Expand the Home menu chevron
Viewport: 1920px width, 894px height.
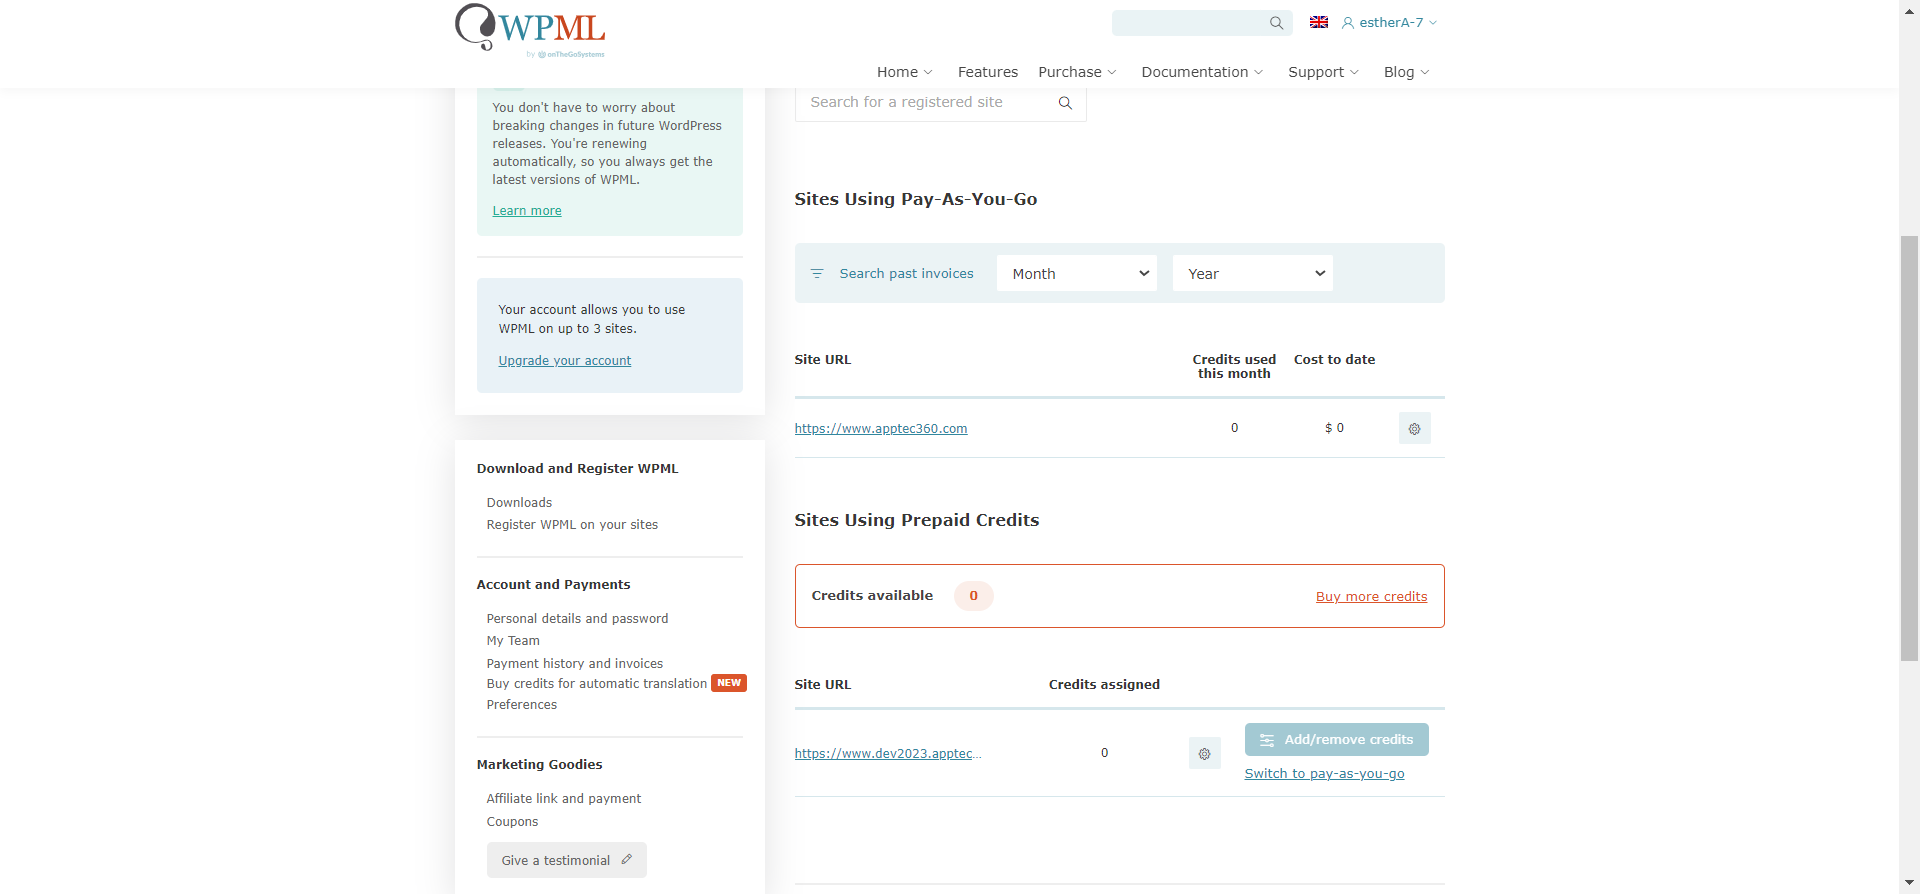928,72
